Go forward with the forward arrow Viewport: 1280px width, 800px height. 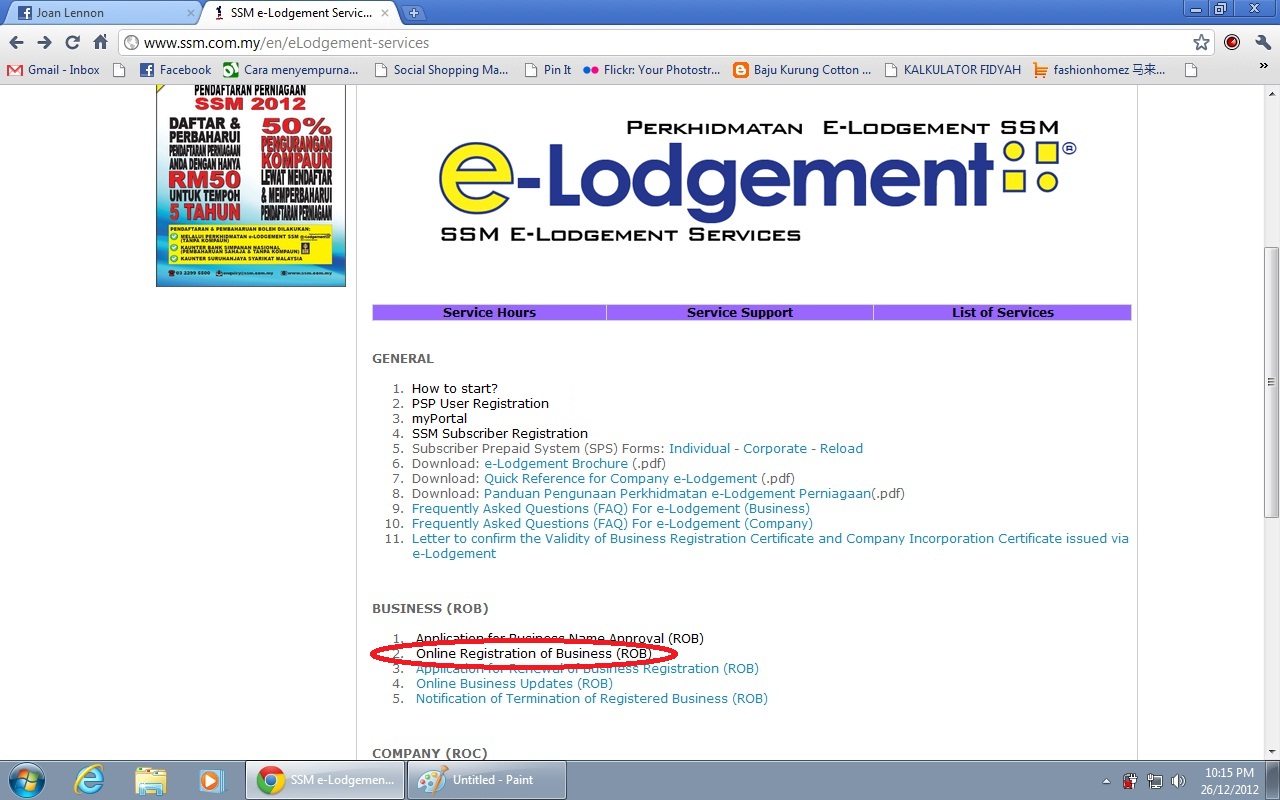(44, 43)
